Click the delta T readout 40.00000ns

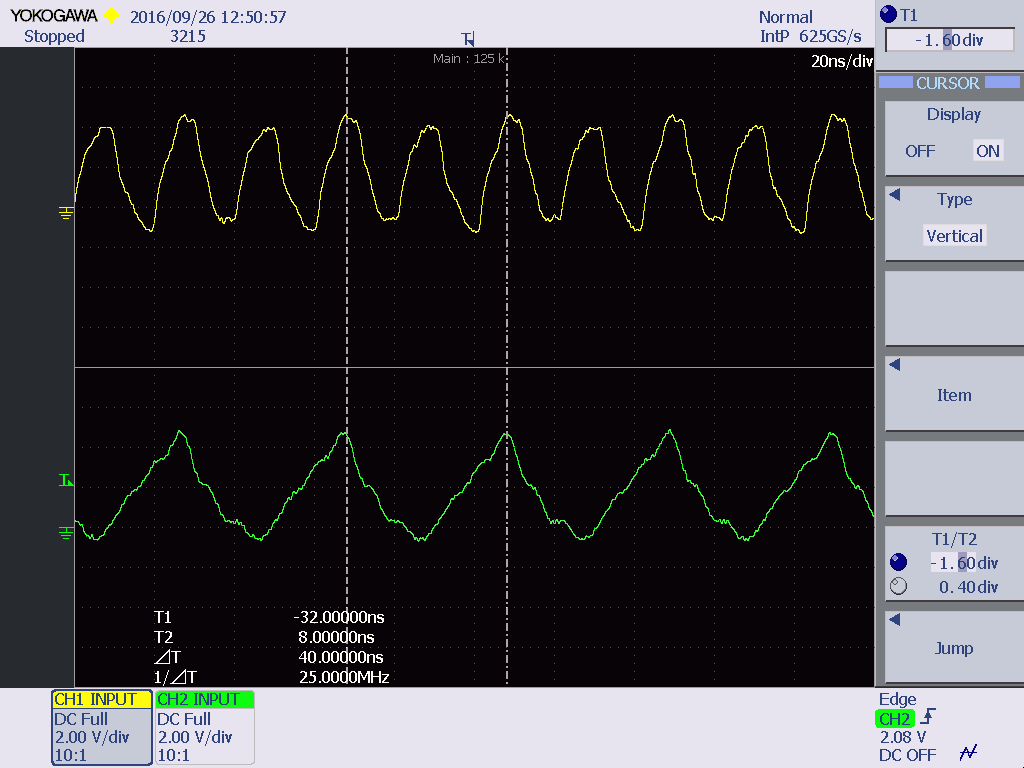coord(341,657)
